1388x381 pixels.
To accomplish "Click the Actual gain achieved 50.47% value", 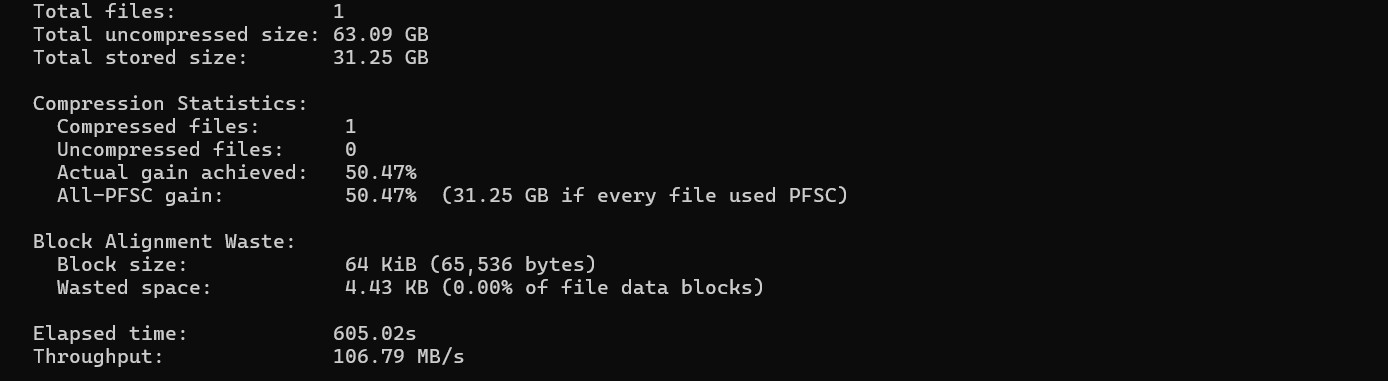I will (x=381, y=172).
